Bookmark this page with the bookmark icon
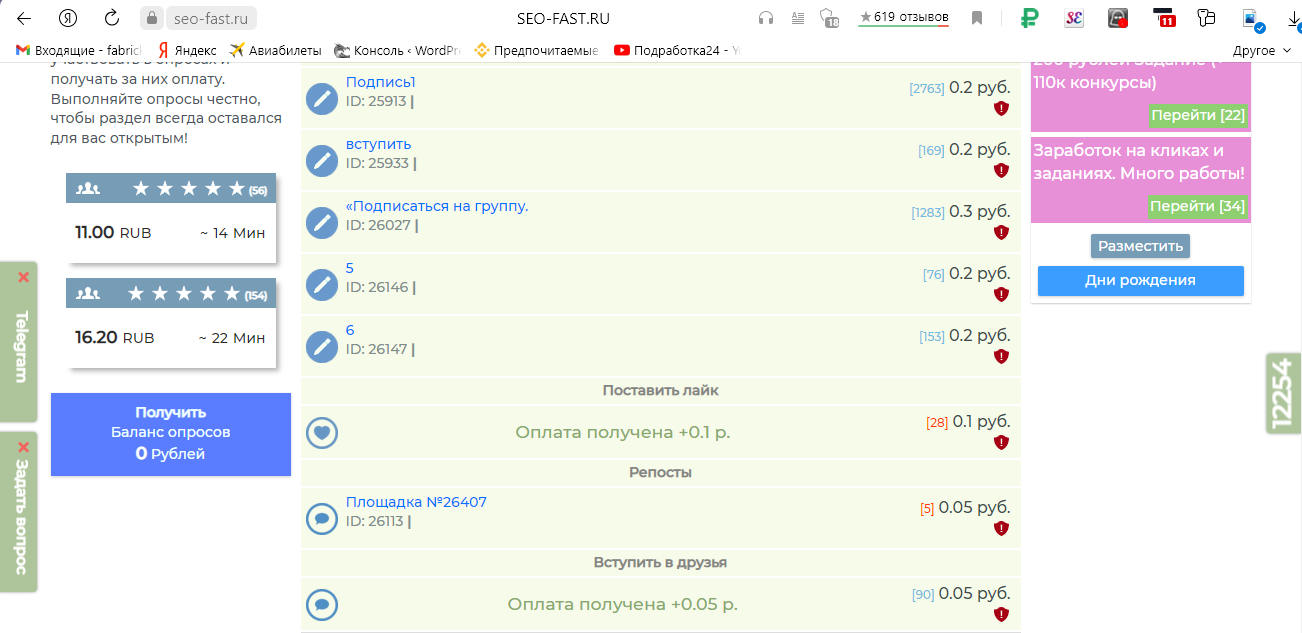The image size is (1302, 633). (x=977, y=18)
